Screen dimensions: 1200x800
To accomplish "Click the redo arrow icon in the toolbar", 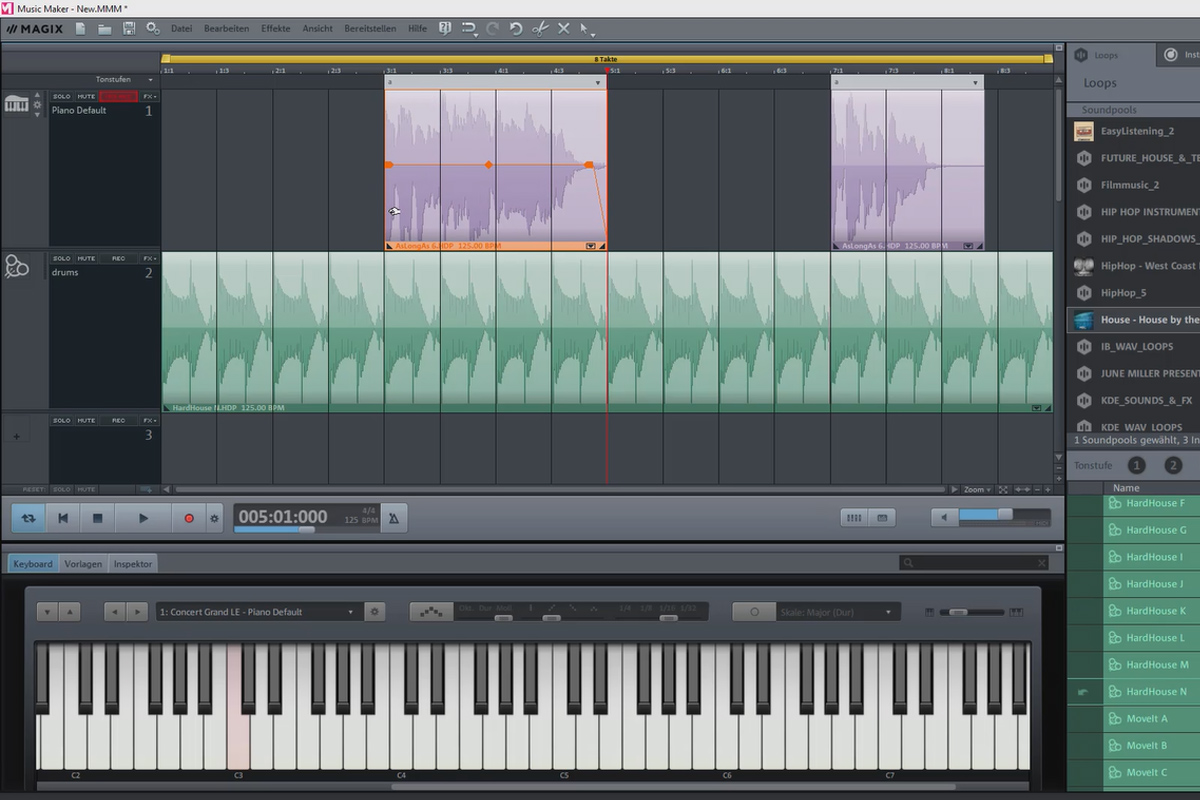I will click(x=492, y=28).
